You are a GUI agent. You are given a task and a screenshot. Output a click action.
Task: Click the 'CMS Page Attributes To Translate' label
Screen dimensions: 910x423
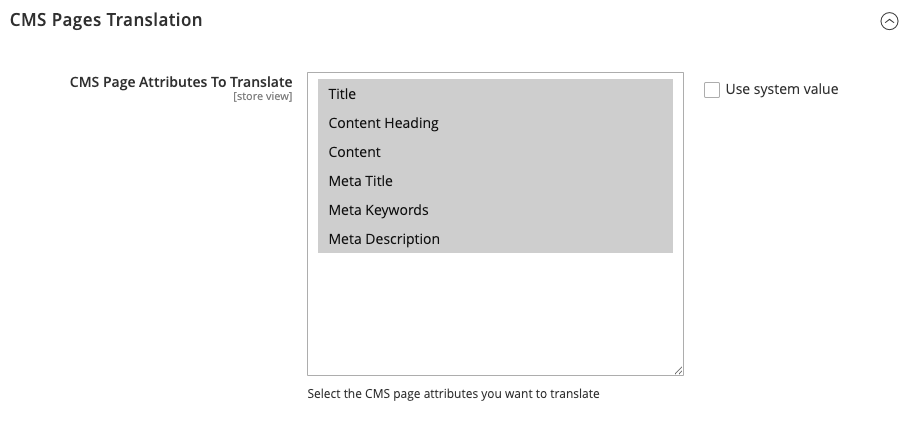point(181,82)
